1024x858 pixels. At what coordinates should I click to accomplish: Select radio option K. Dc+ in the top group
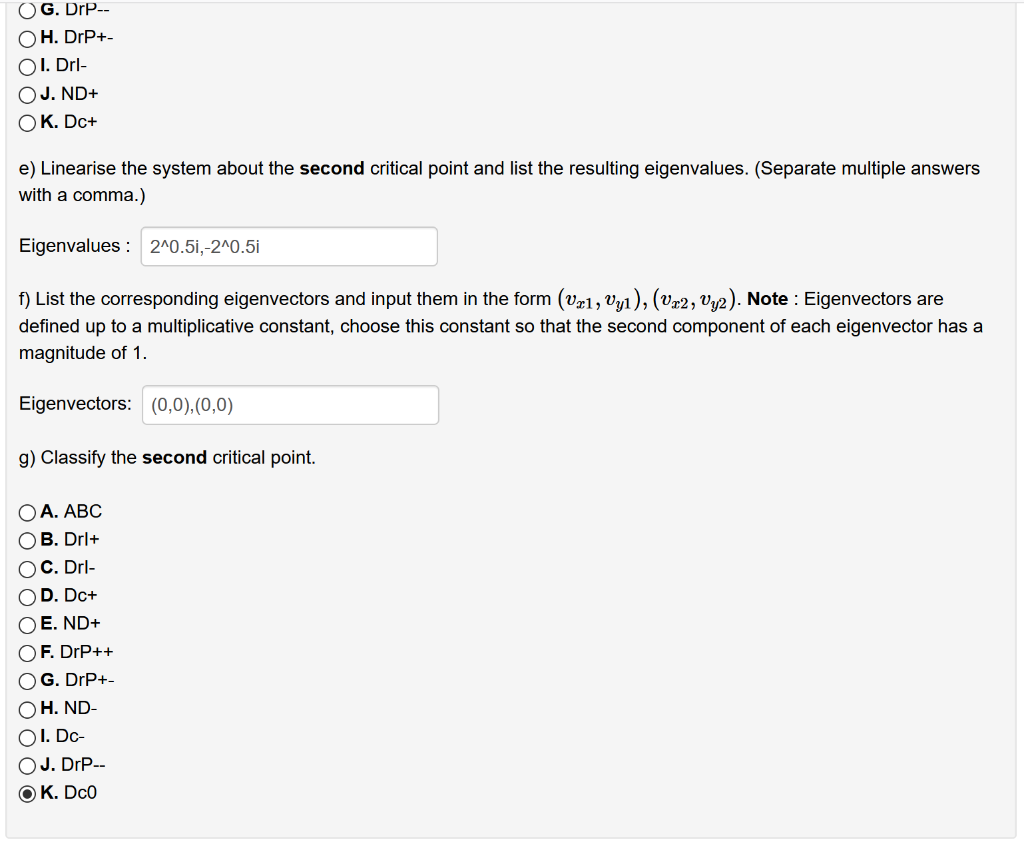tap(25, 121)
